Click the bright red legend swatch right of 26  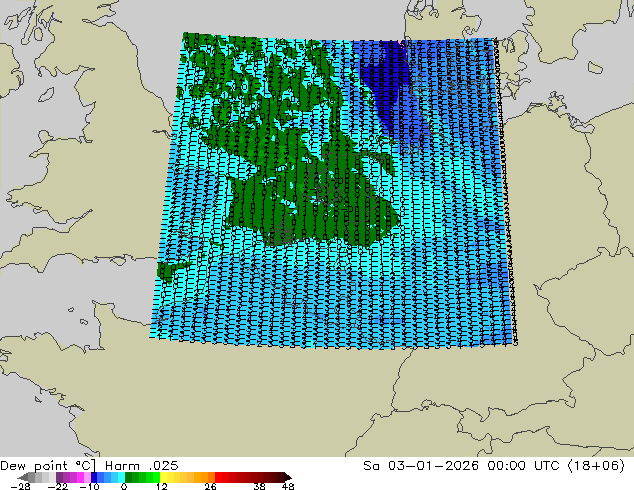(x=218, y=477)
